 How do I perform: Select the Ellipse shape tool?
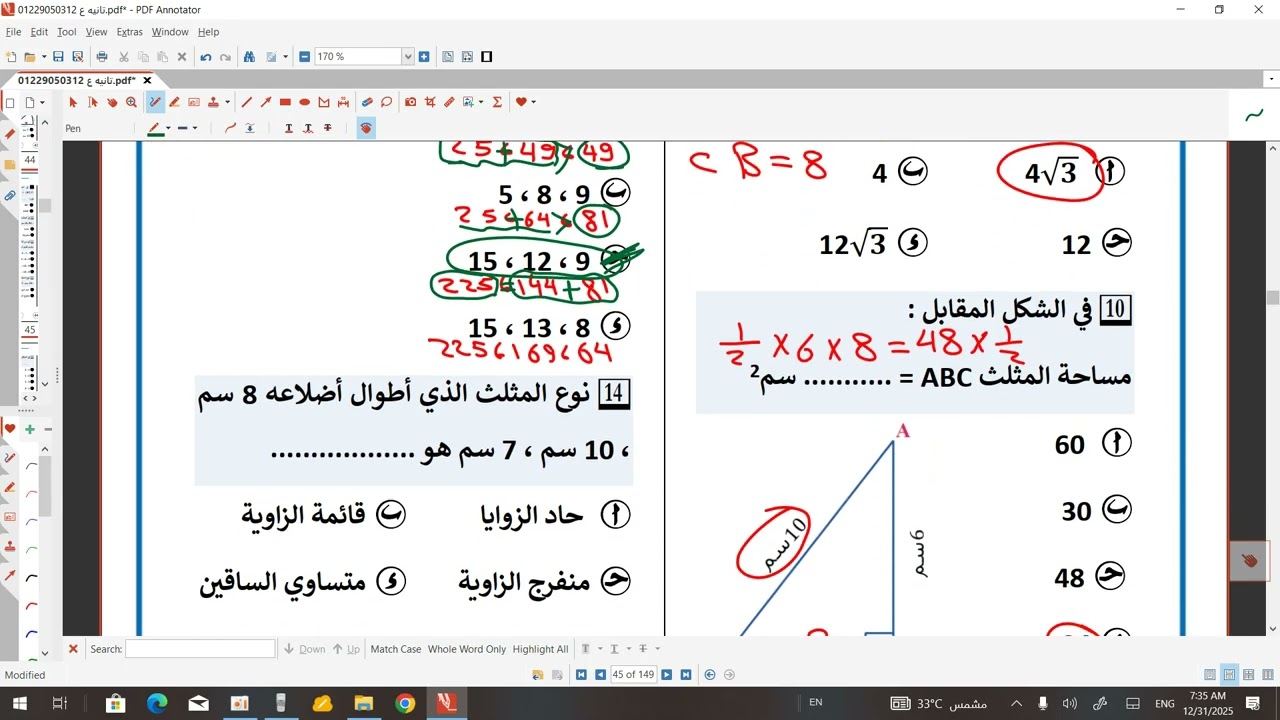tap(305, 102)
